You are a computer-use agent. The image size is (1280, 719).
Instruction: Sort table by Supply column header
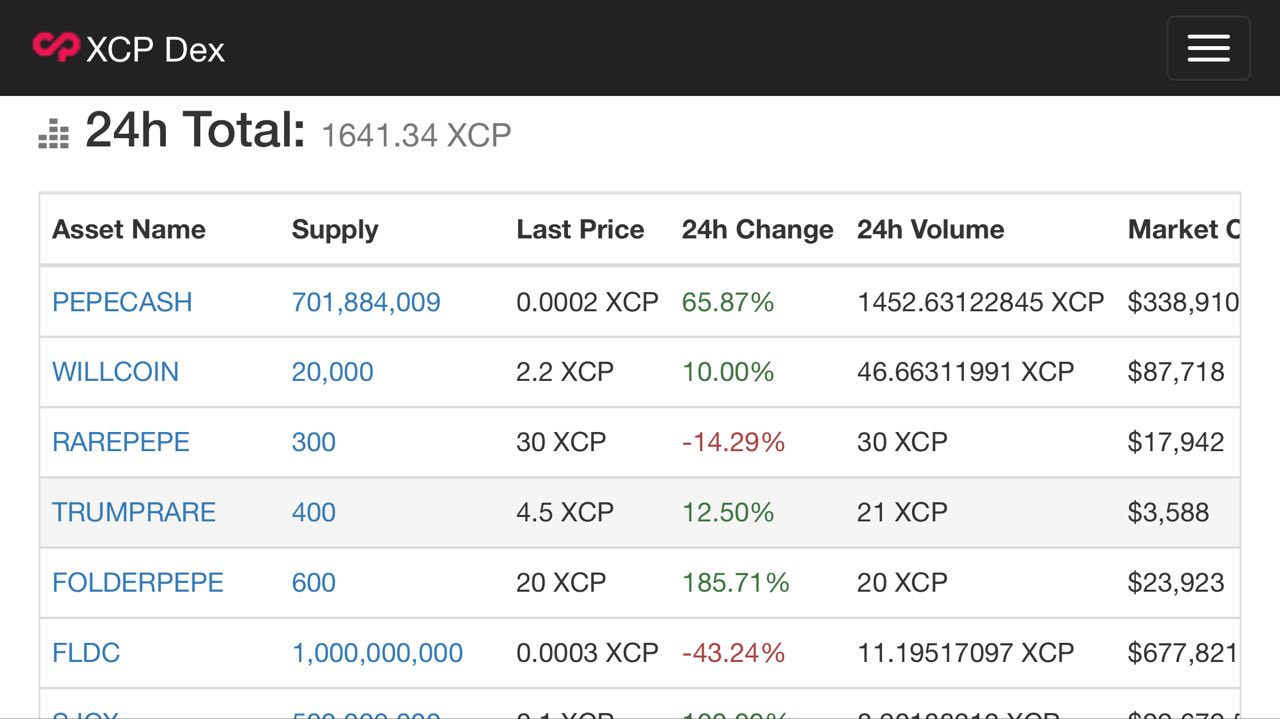tap(335, 229)
